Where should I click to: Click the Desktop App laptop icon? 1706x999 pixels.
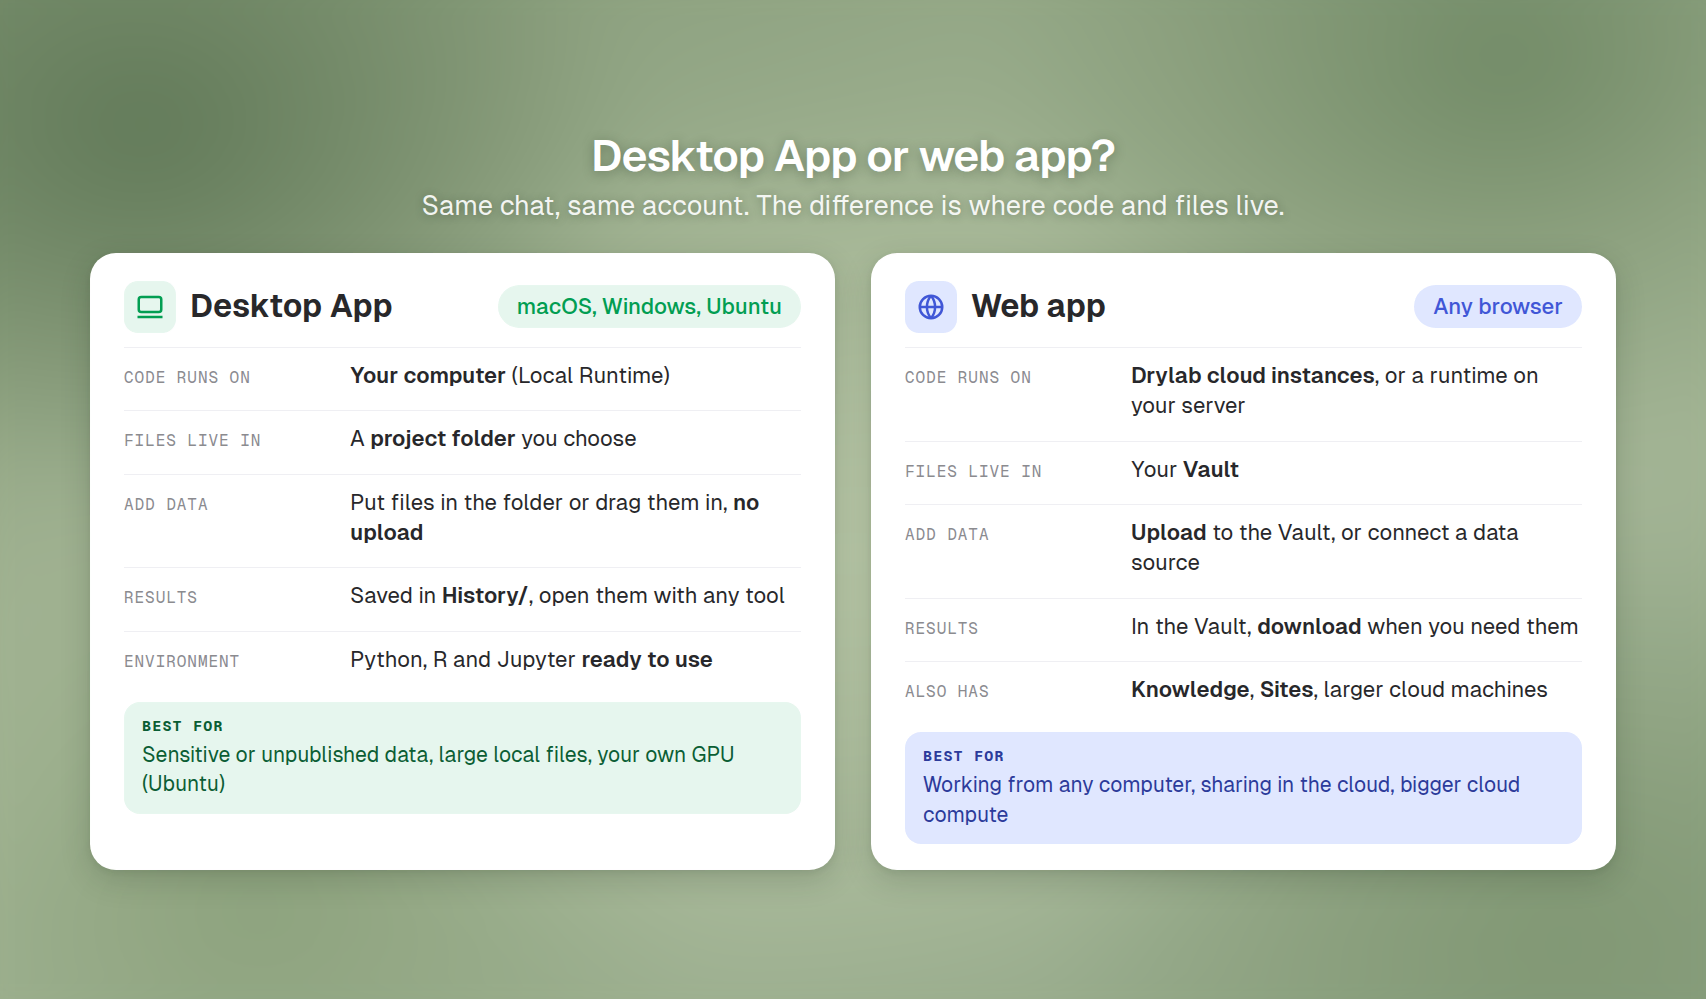pyautogui.click(x=150, y=307)
